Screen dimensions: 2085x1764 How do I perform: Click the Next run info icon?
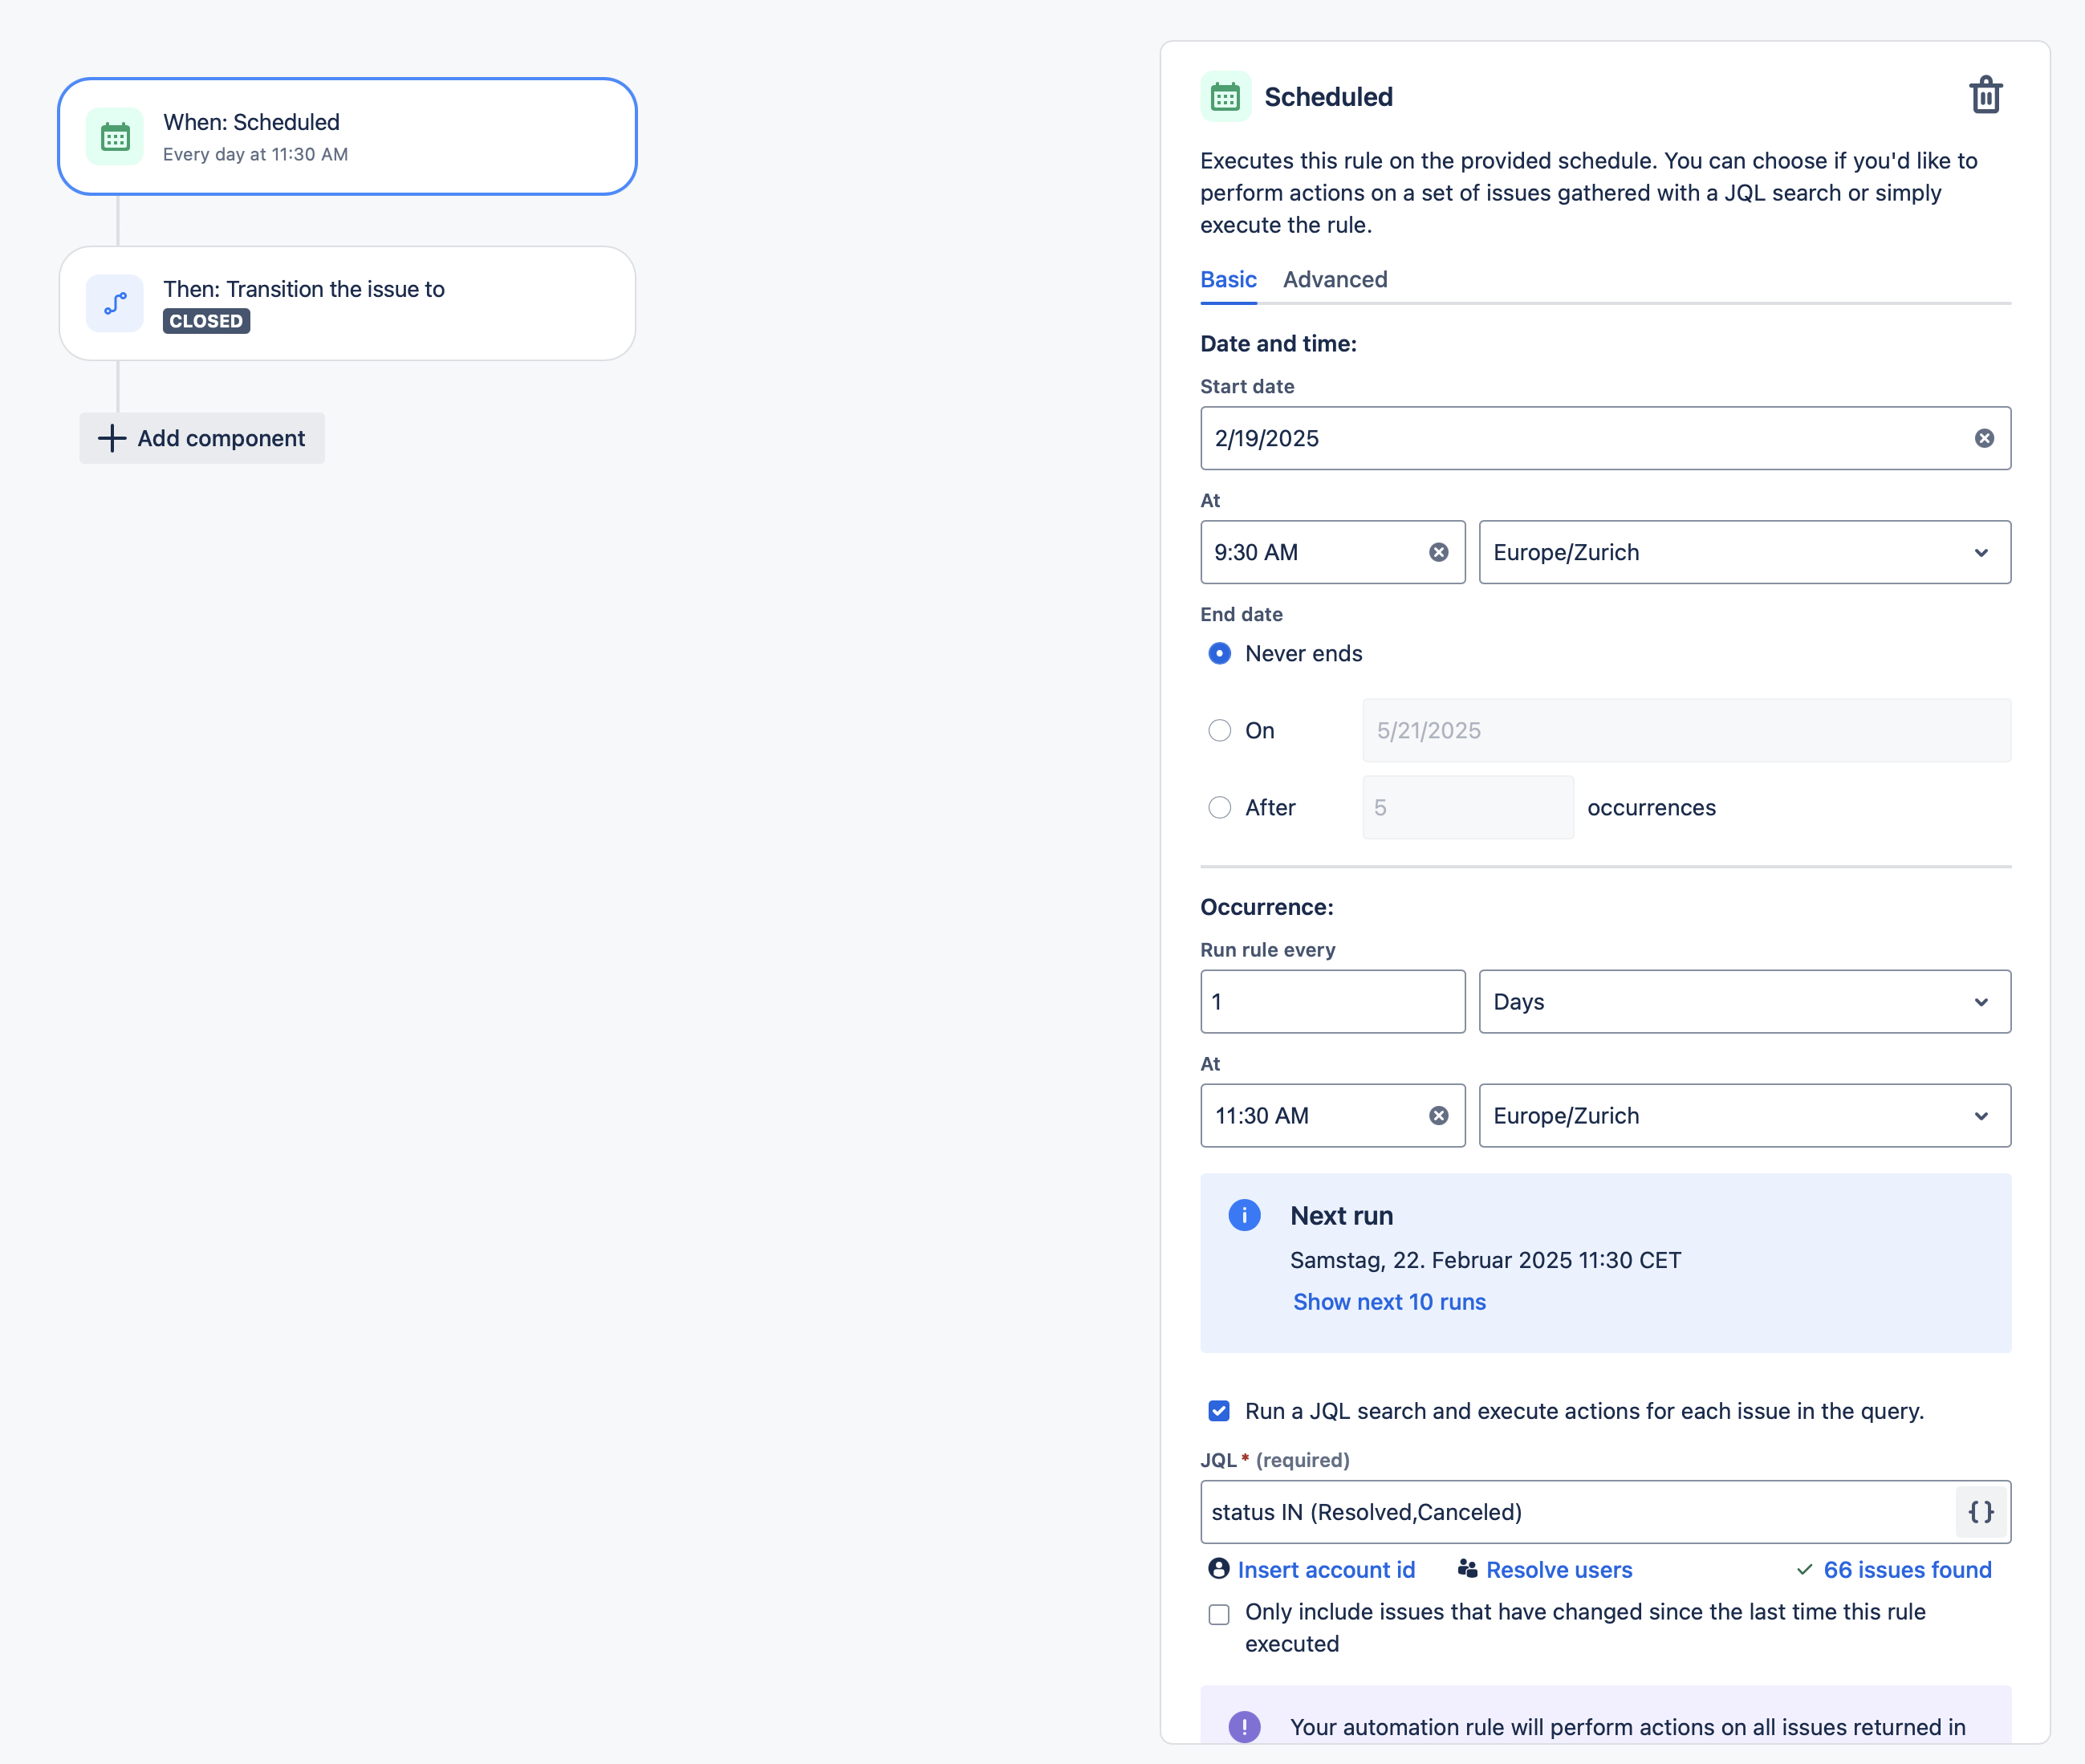click(x=1244, y=1215)
